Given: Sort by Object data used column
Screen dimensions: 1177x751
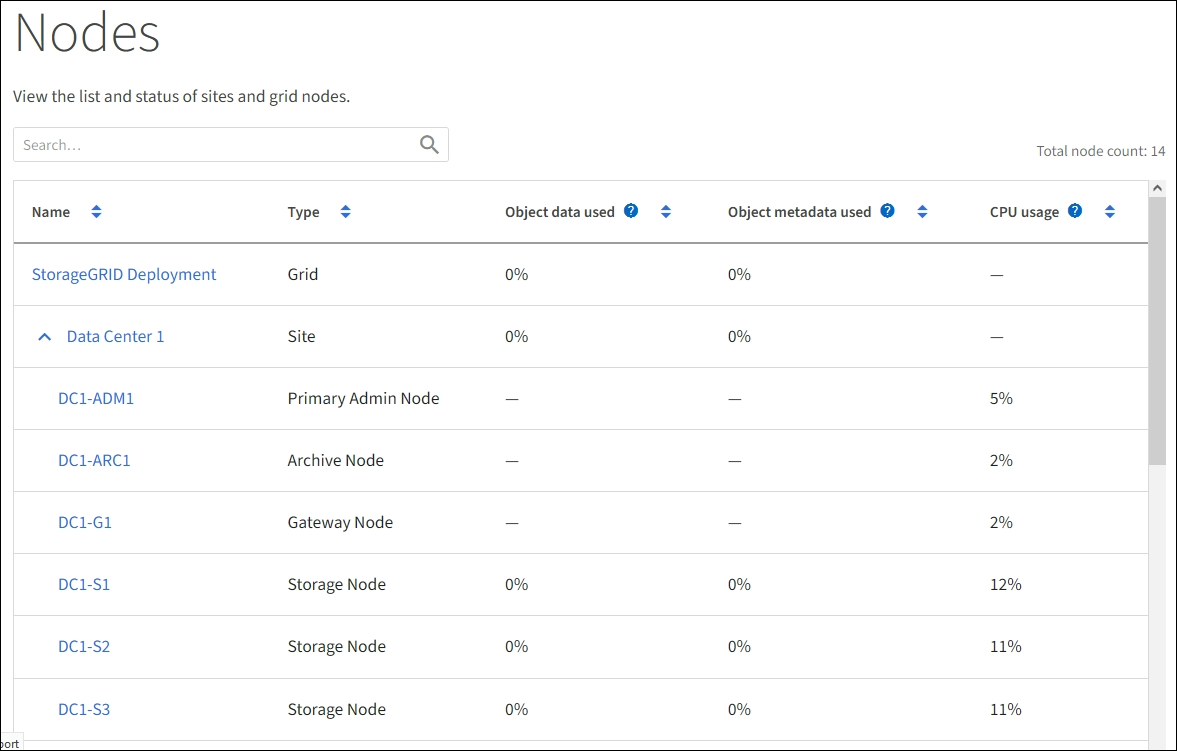Looking at the screenshot, I should point(666,212).
